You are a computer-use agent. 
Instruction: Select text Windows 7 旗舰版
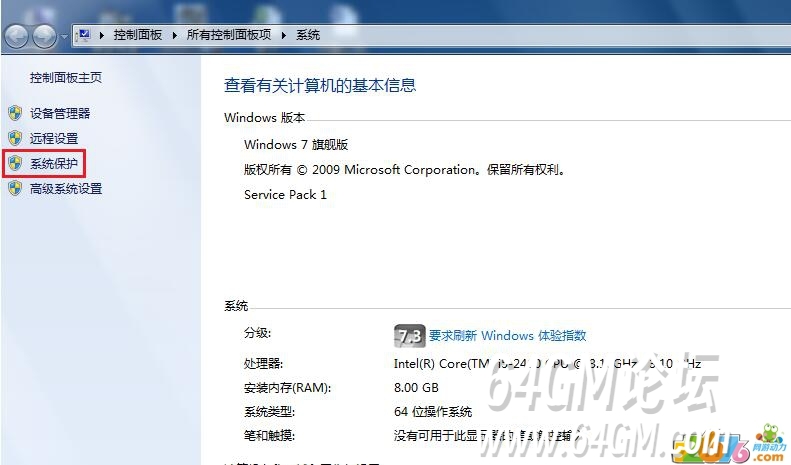pyautogui.click(x=296, y=145)
